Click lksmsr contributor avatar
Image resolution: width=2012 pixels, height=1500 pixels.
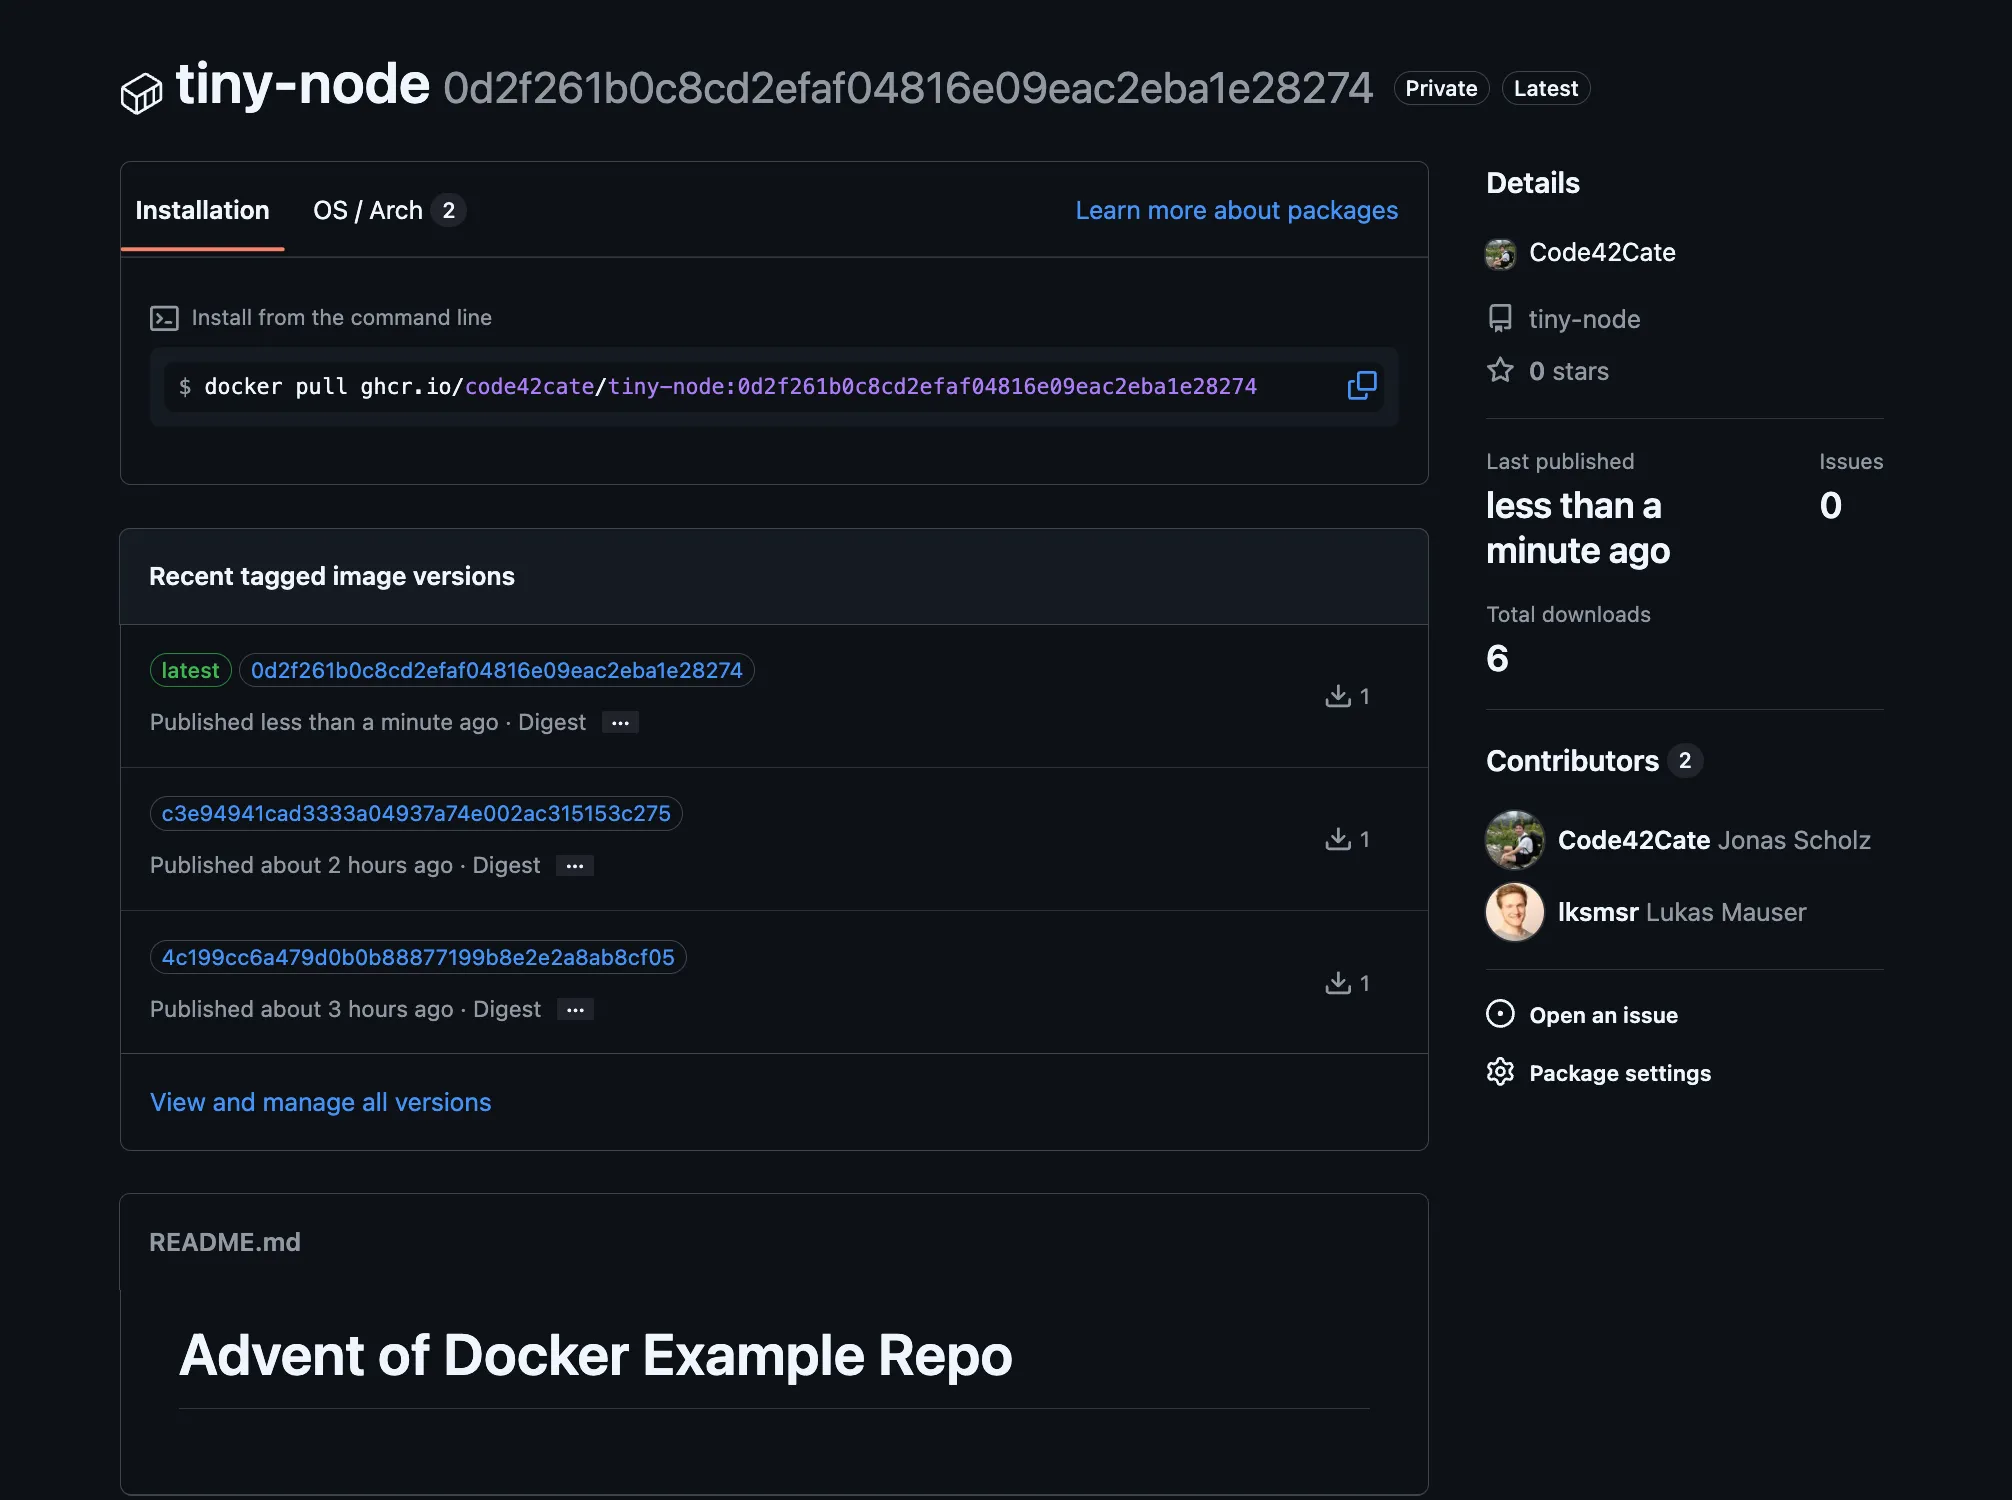click(x=1514, y=912)
